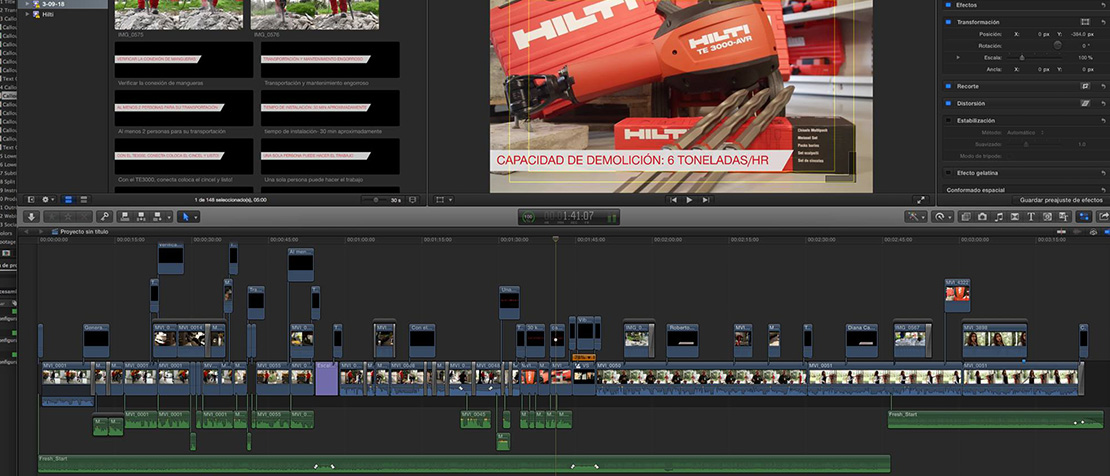This screenshot has width=1110, height=476.
Task: Reset the Transformación parameters arrow
Action: pos(1103,22)
